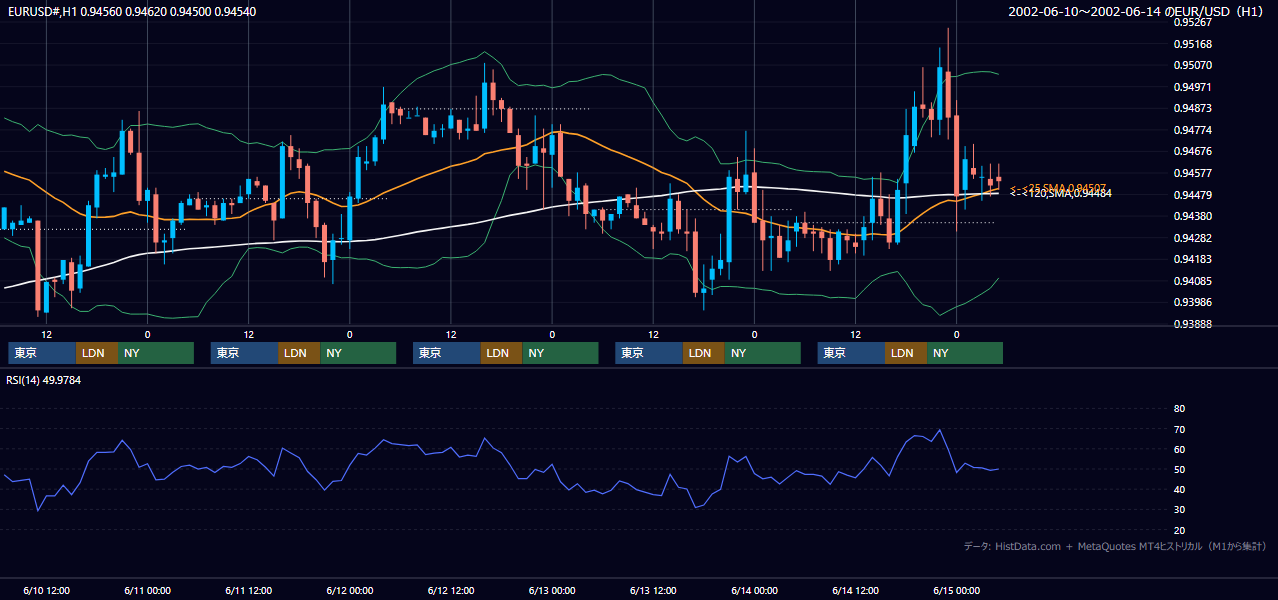Click price level 0.93986 on price axis
Viewport: 1278px width, 600px height.
1194,302
